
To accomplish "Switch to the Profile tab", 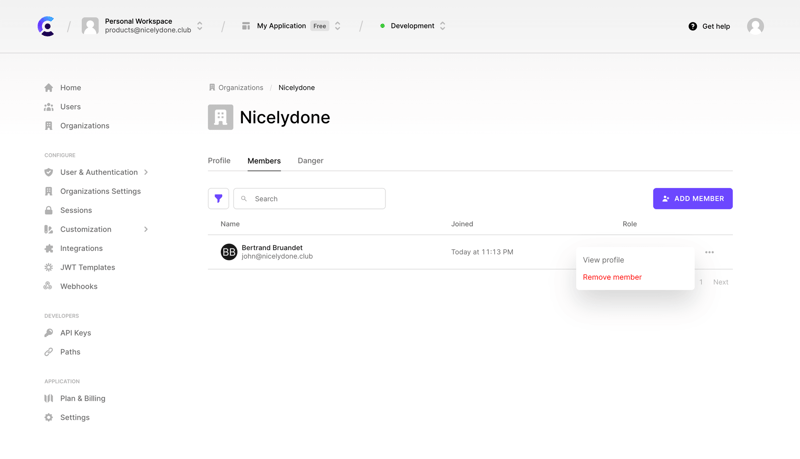I will tap(219, 161).
